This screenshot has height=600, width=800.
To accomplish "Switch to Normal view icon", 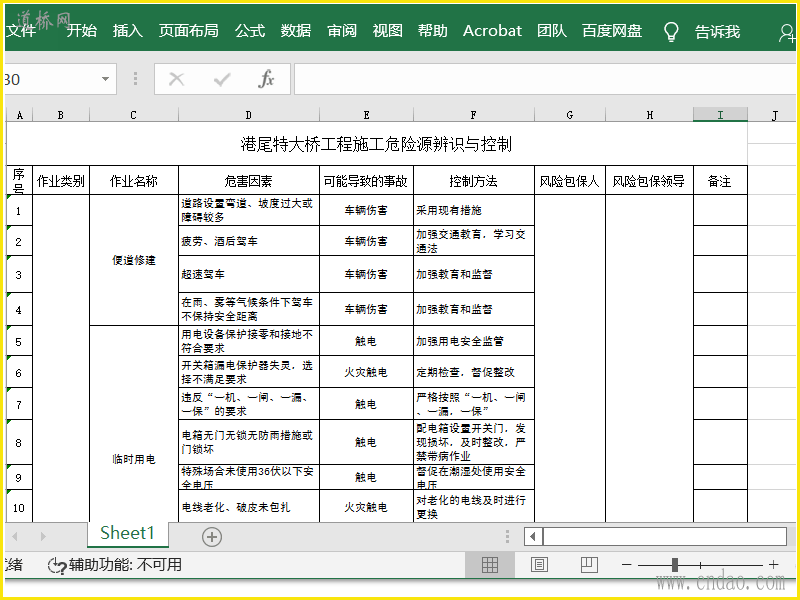I will coord(490,564).
